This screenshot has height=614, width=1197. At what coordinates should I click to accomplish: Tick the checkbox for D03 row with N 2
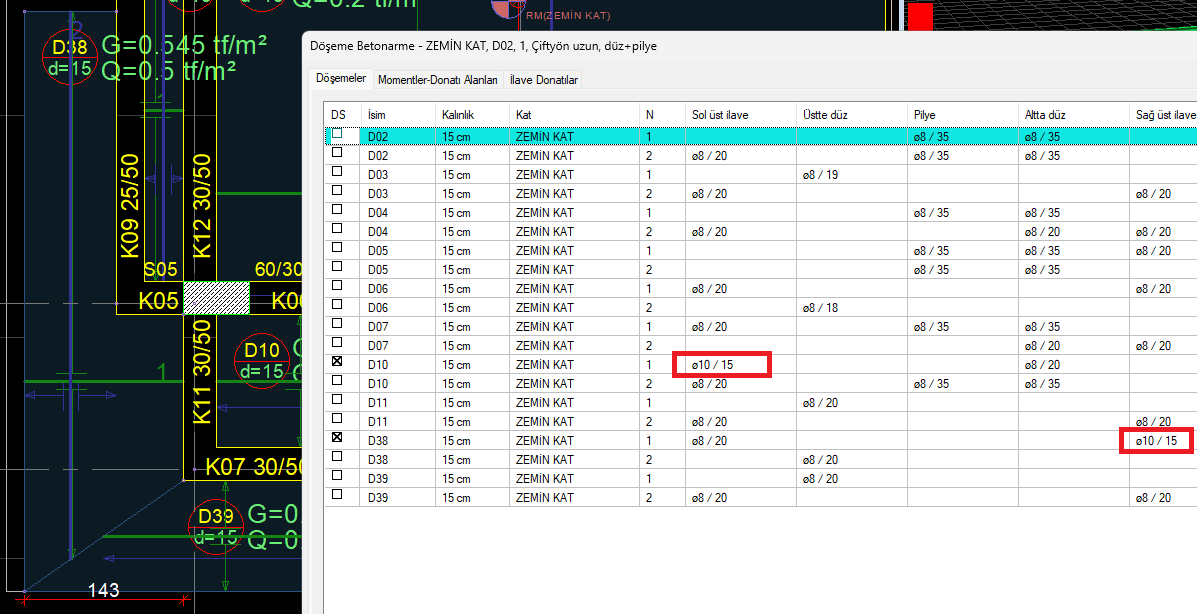pos(337,191)
